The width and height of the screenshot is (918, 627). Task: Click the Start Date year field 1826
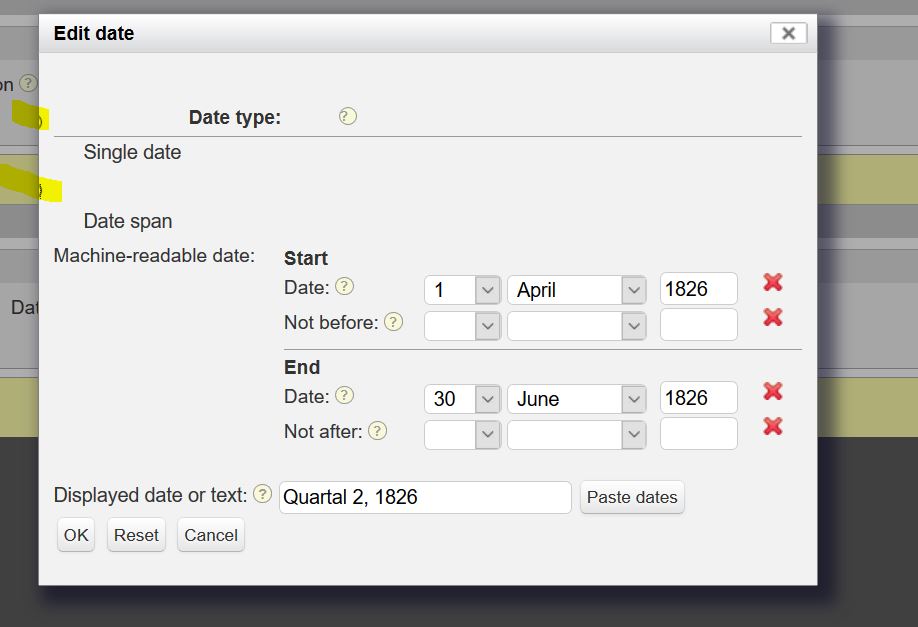coord(698,289)
